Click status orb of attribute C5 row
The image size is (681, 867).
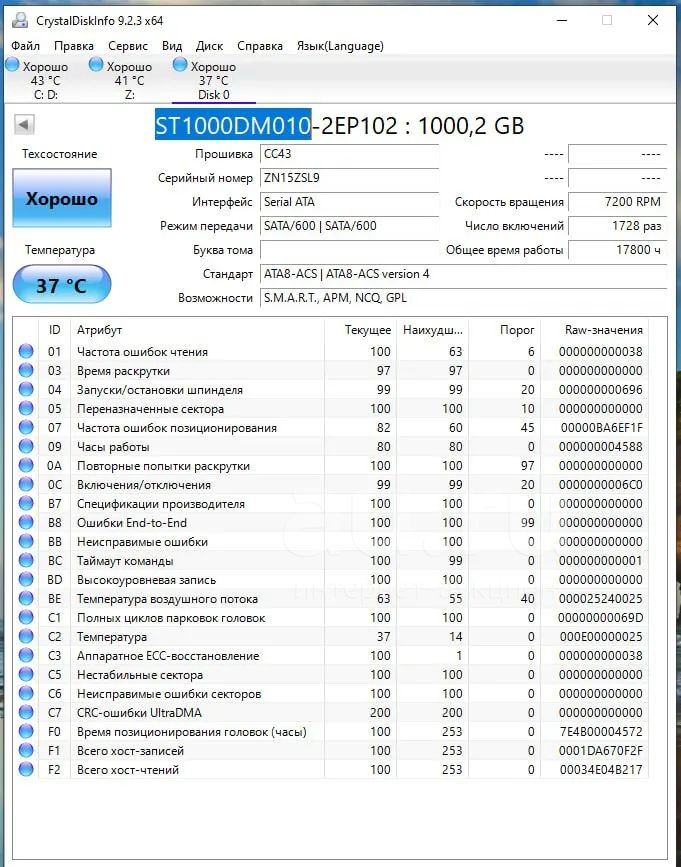[x=26, y=675]
